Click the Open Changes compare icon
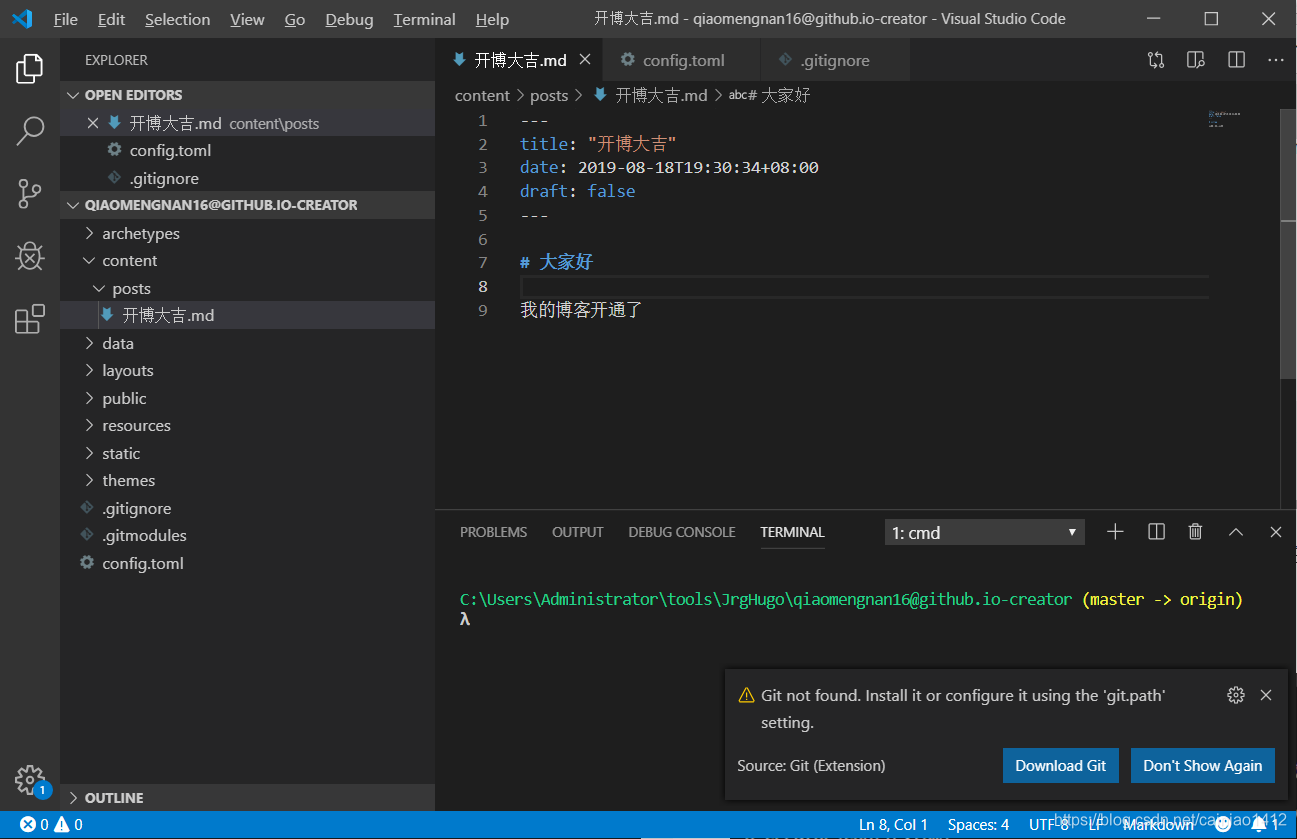Viewport: 1297px width, 839px height. [x=1156, y=60]
